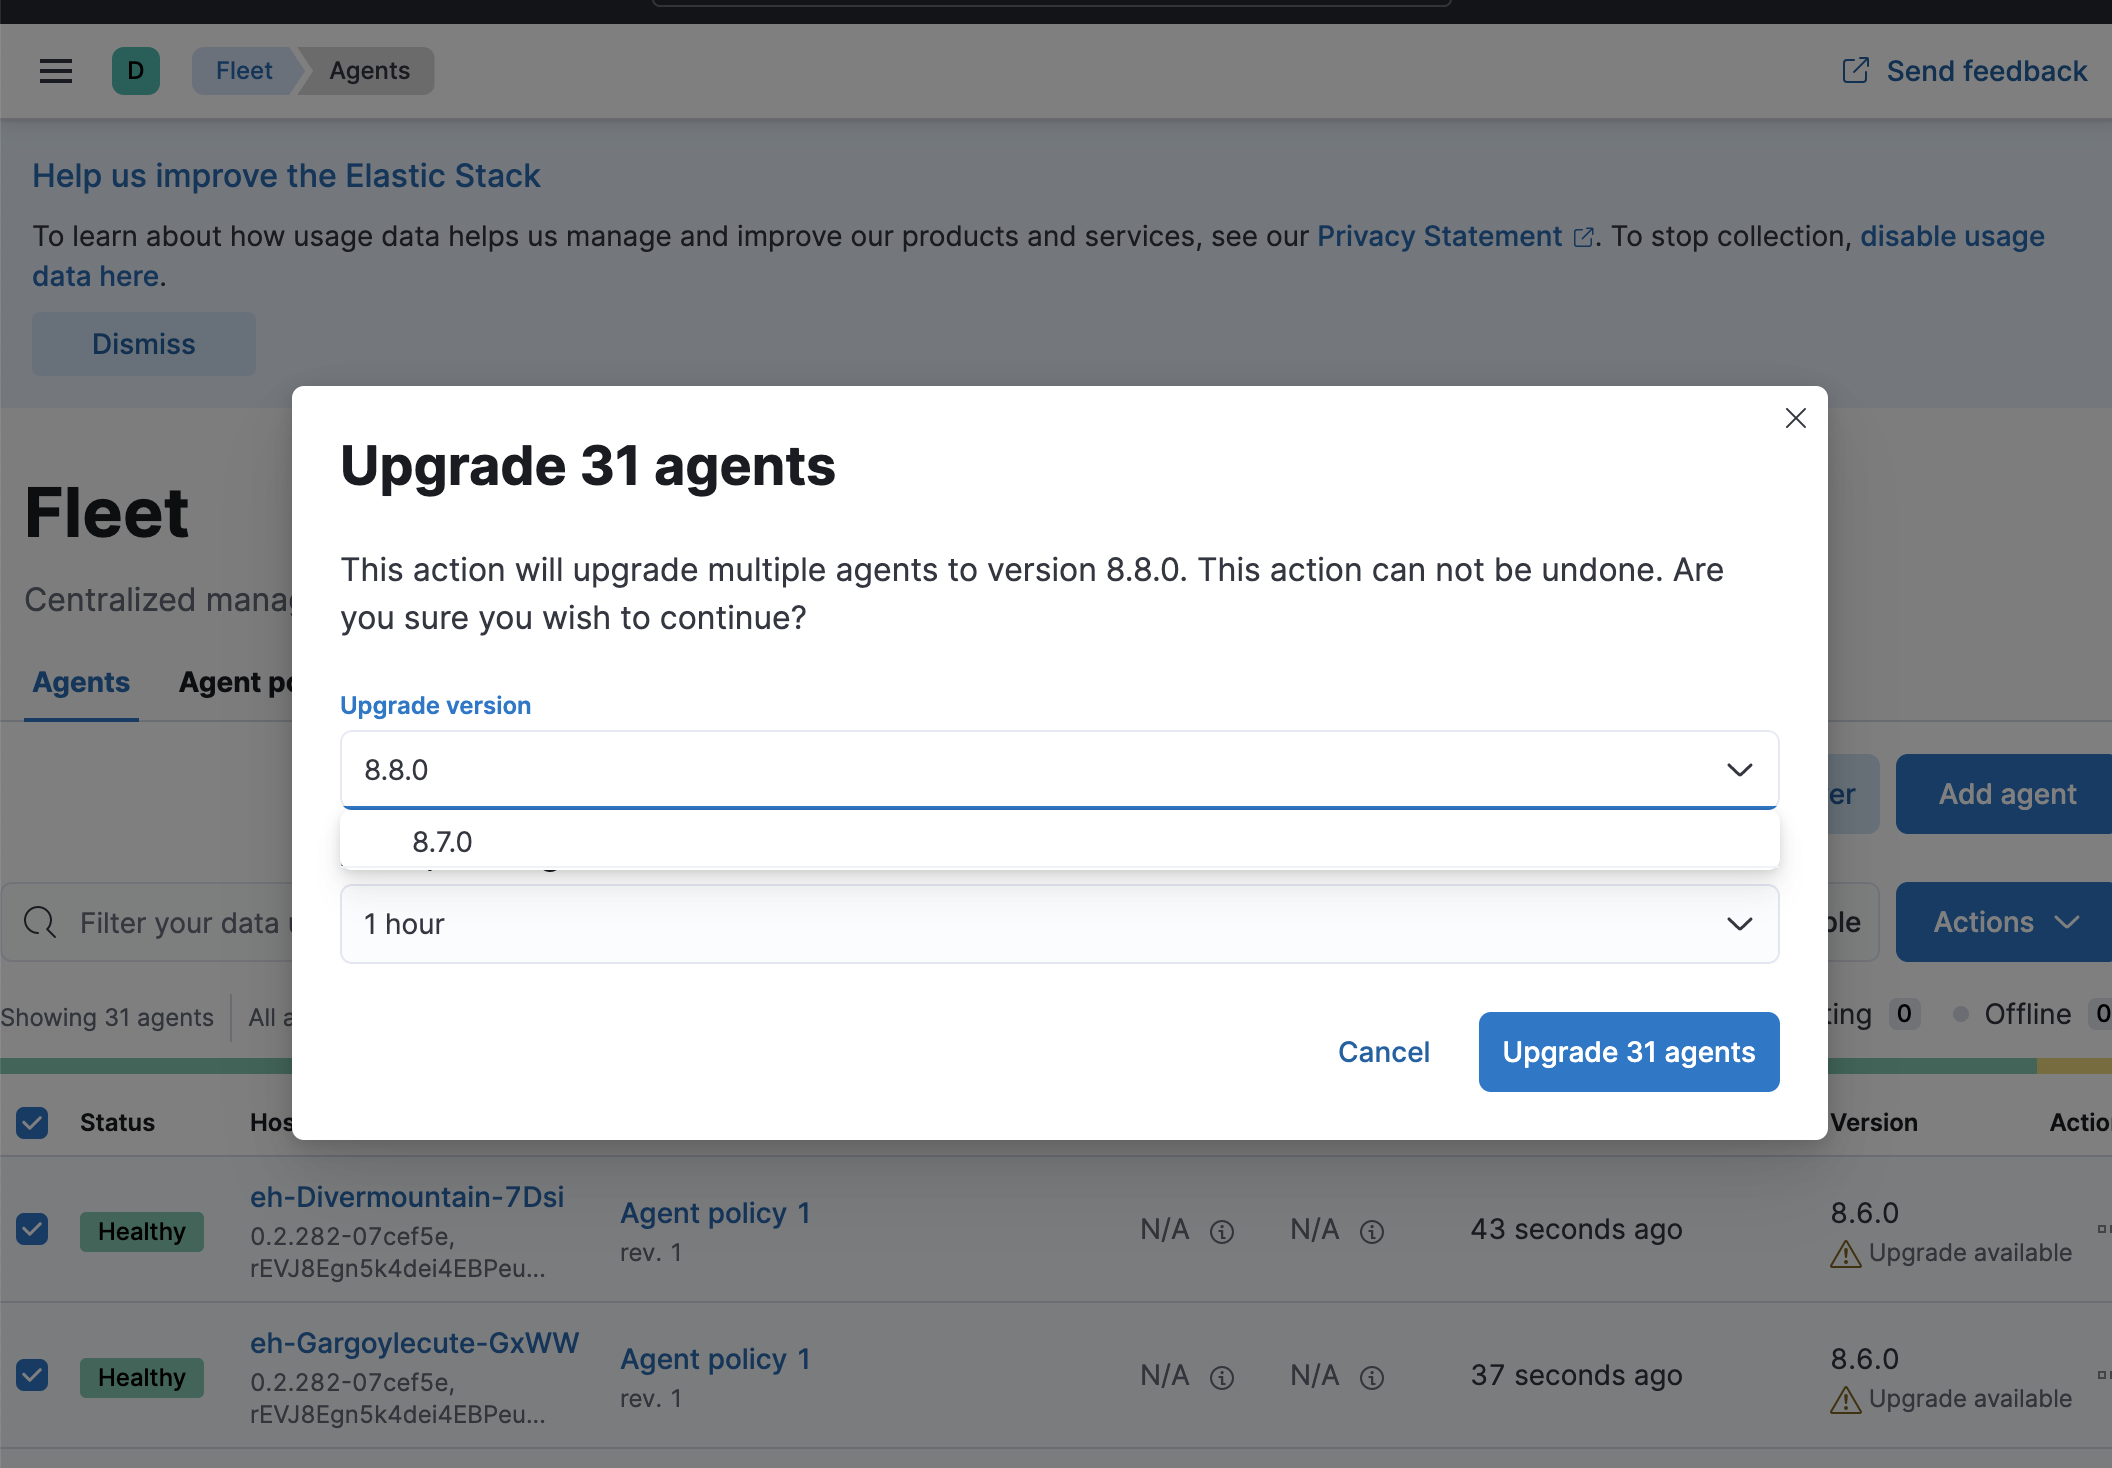
Task: Click the Upgrade available warning triangle for eh-Divermountain-7Dsi
Action: coord(1846,1253)
